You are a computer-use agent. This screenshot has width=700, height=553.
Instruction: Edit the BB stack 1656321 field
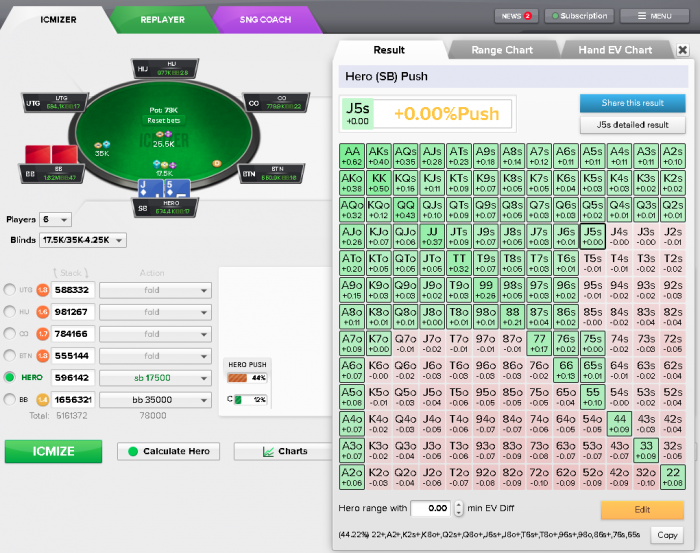tap(73, 399)
